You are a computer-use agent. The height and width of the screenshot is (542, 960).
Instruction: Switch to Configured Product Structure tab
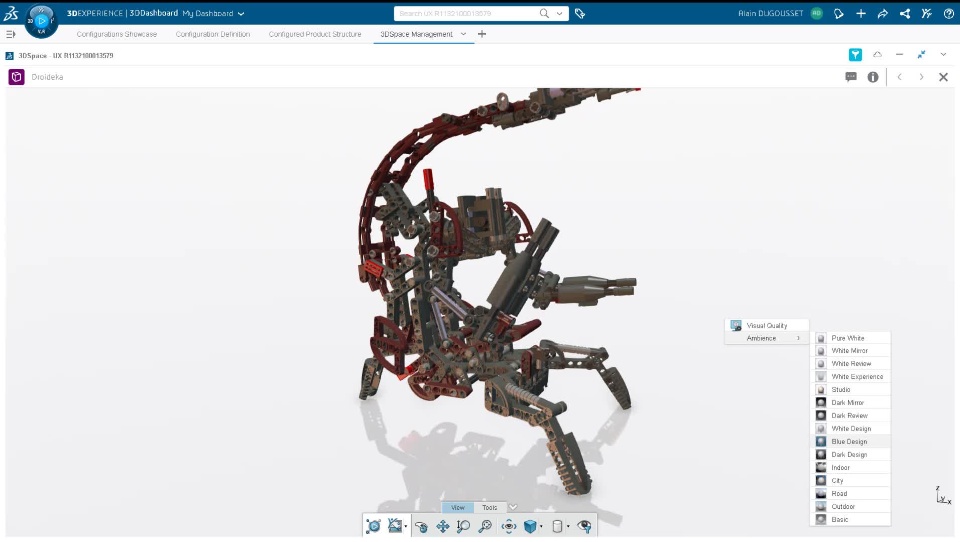click(315, 34)
